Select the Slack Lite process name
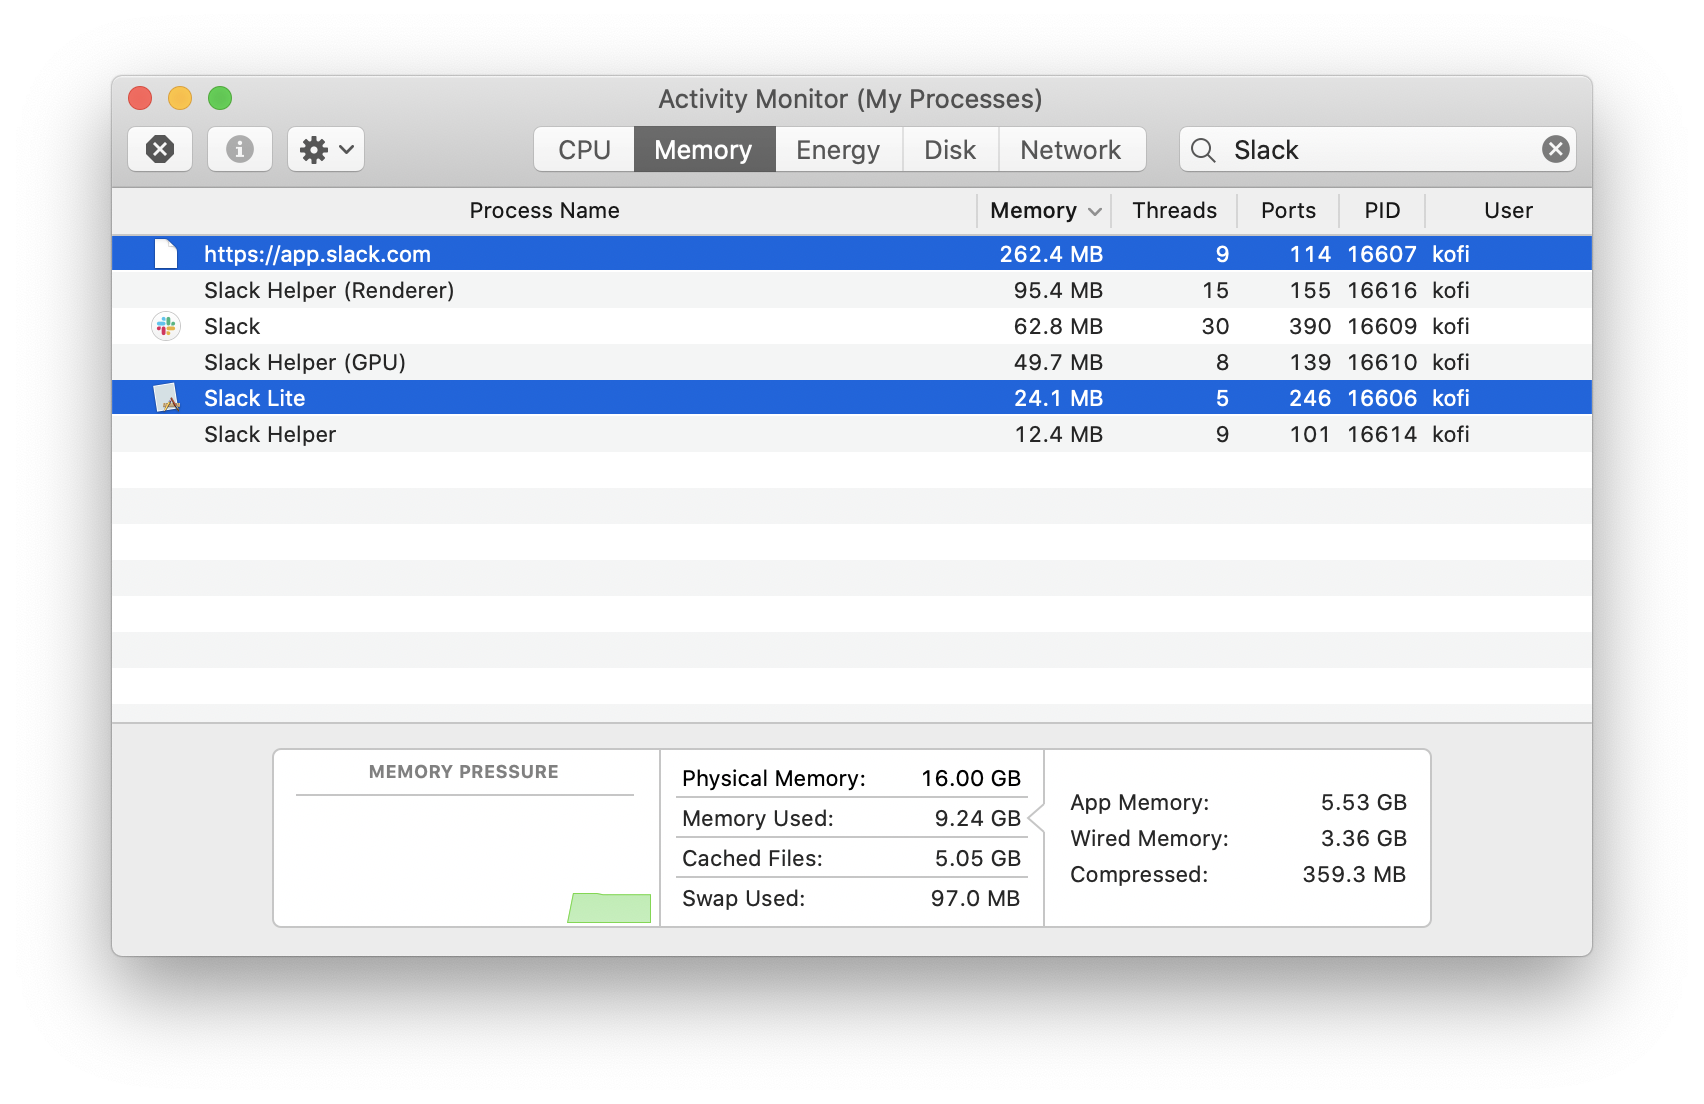The width and height of the screenshot is (1704, 1104). [254, 398]
